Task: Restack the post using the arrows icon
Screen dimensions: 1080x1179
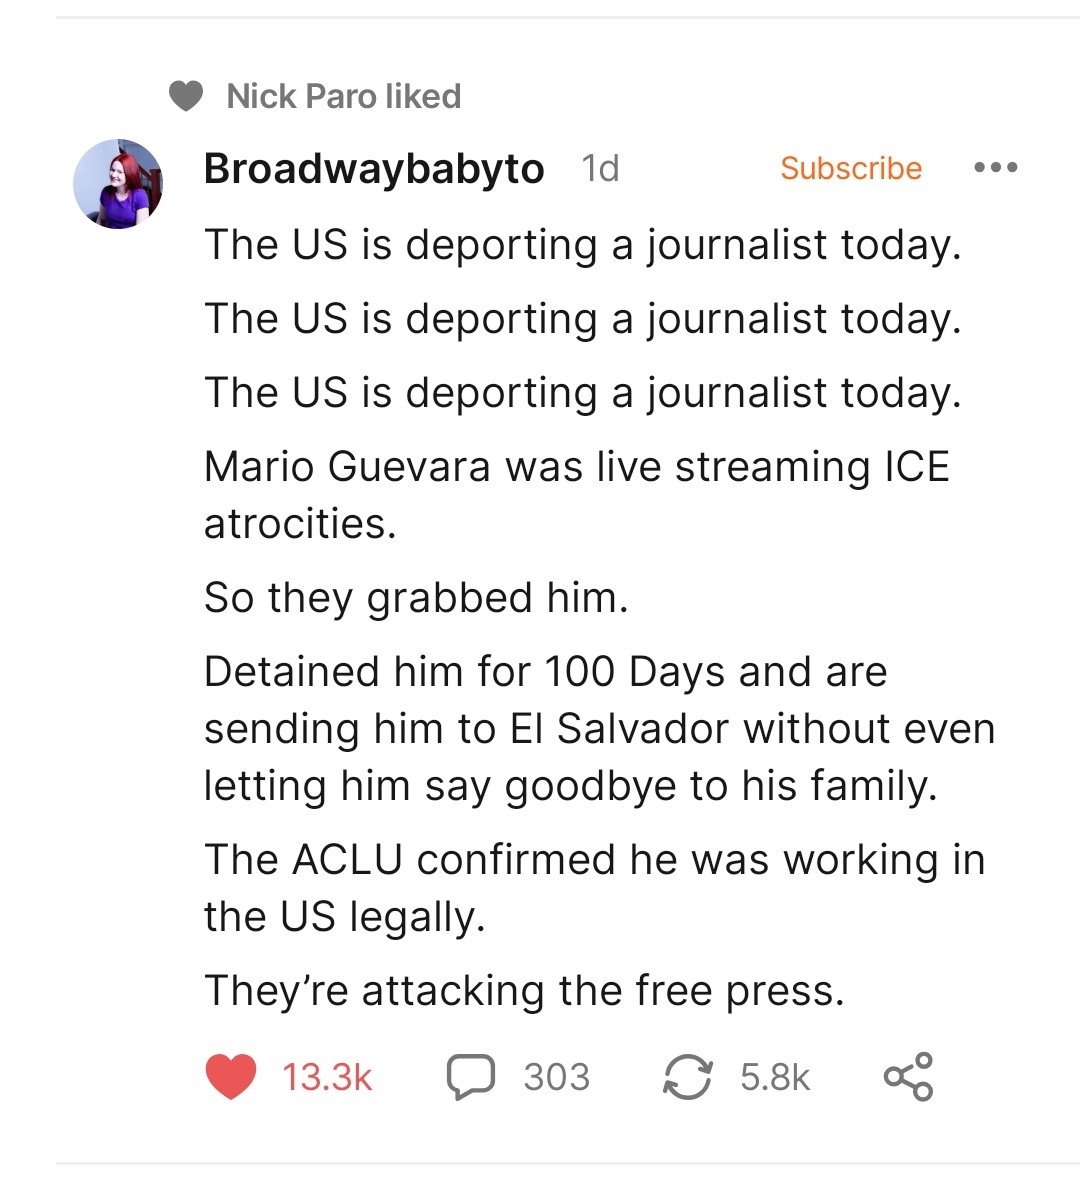Action: 688,1077
